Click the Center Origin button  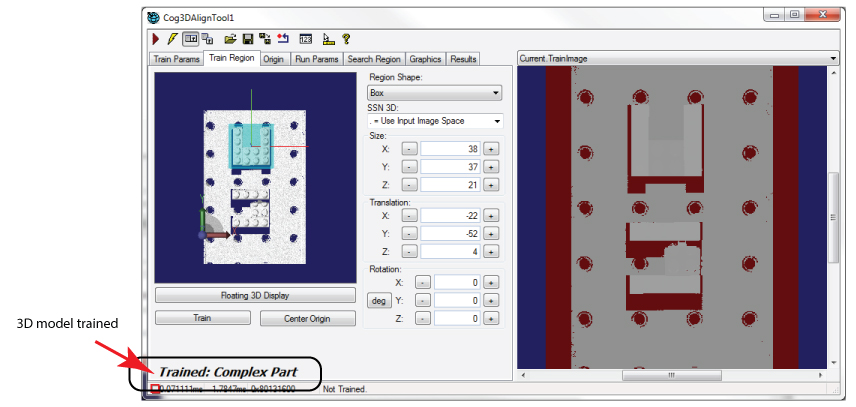308,319
